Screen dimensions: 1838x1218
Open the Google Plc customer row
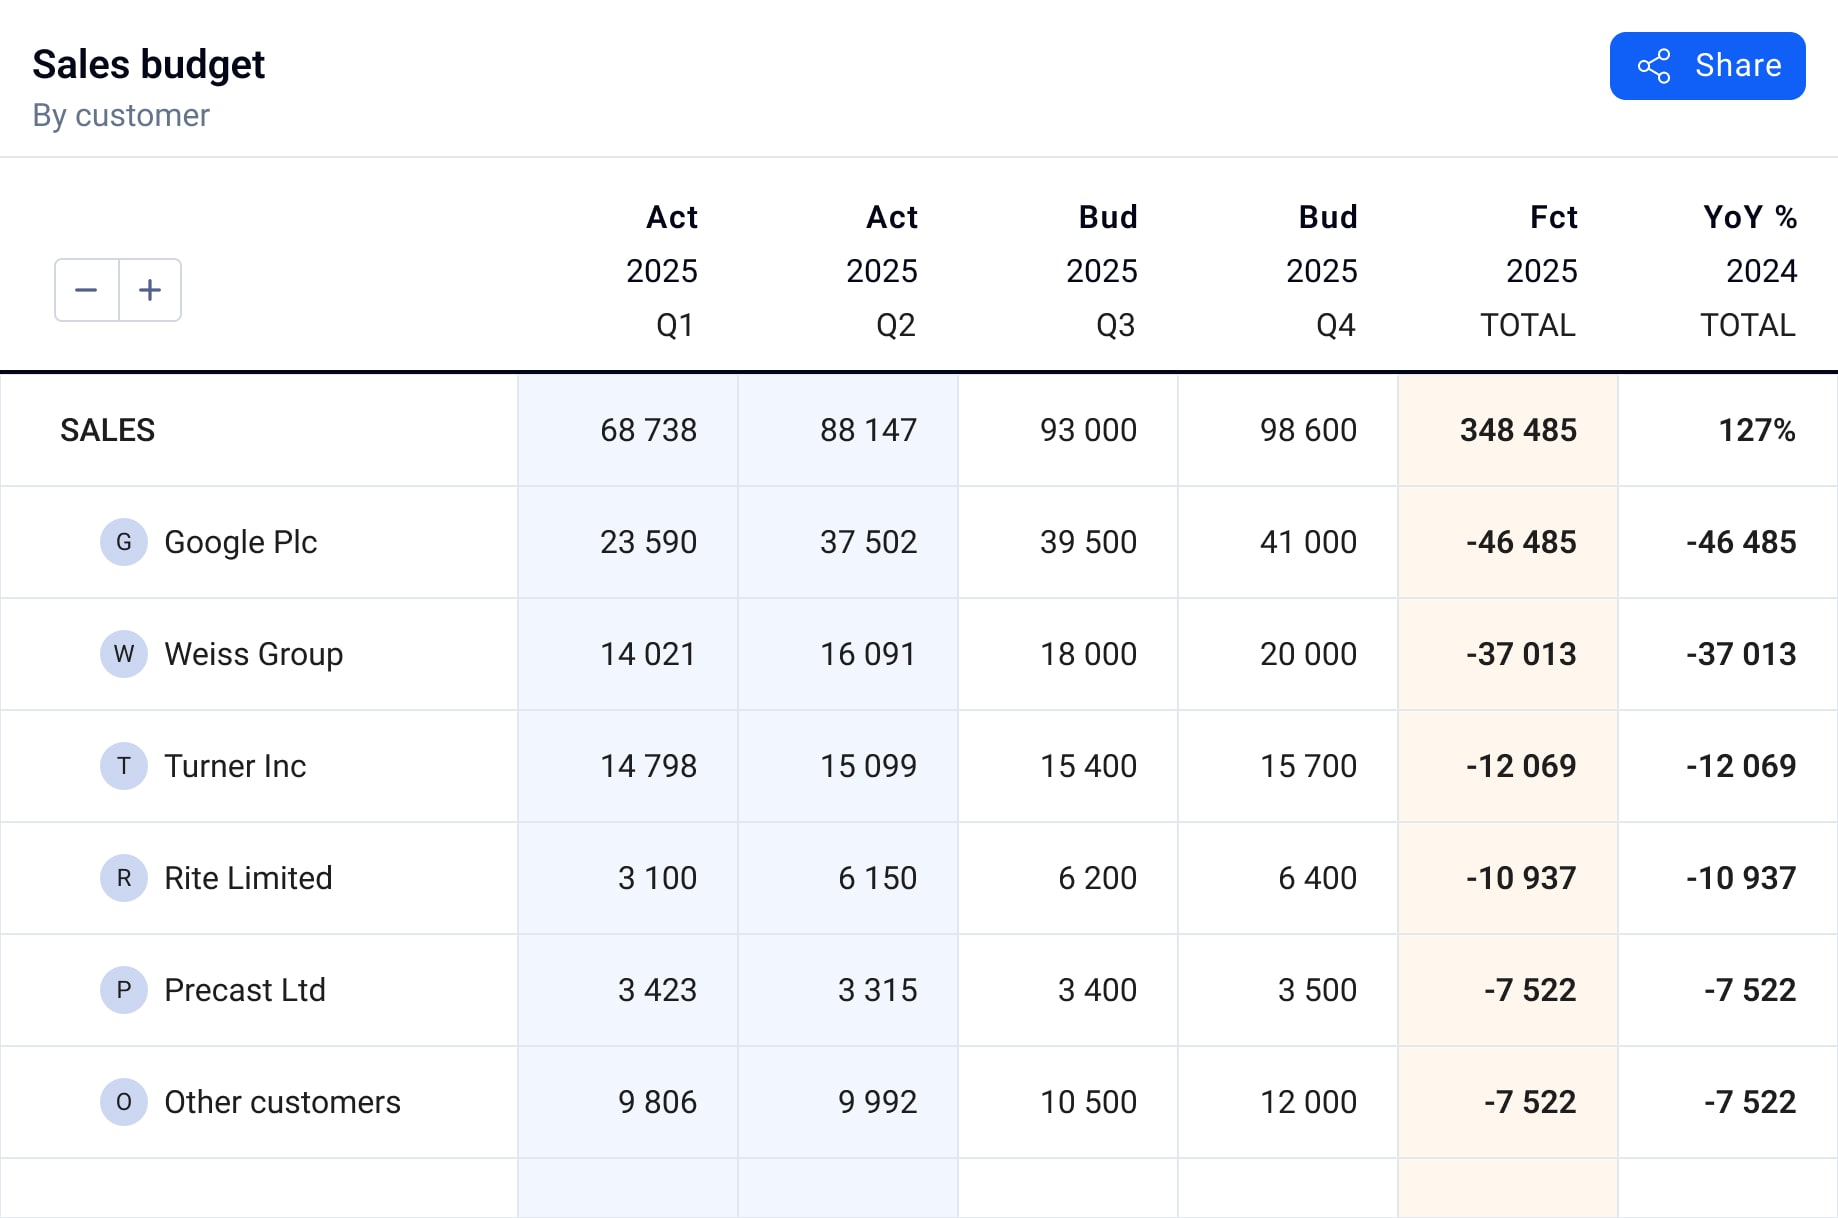coord(241,542)
